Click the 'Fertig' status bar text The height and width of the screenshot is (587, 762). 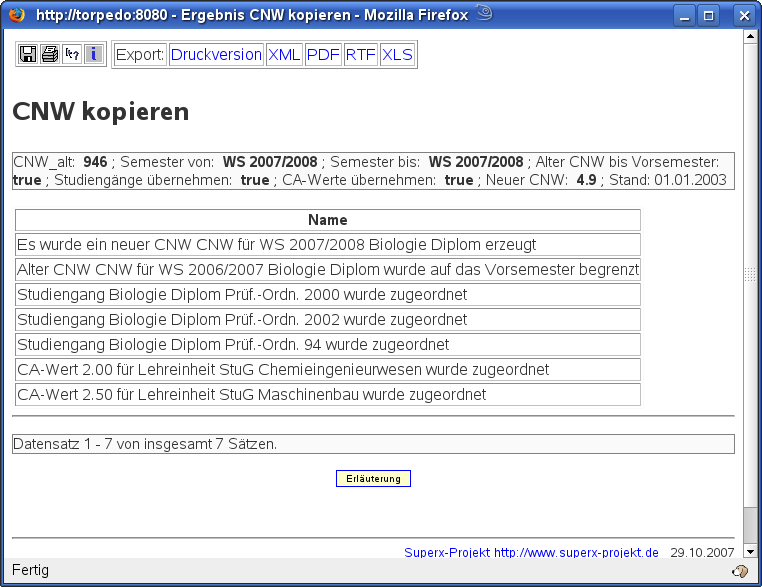30,570
